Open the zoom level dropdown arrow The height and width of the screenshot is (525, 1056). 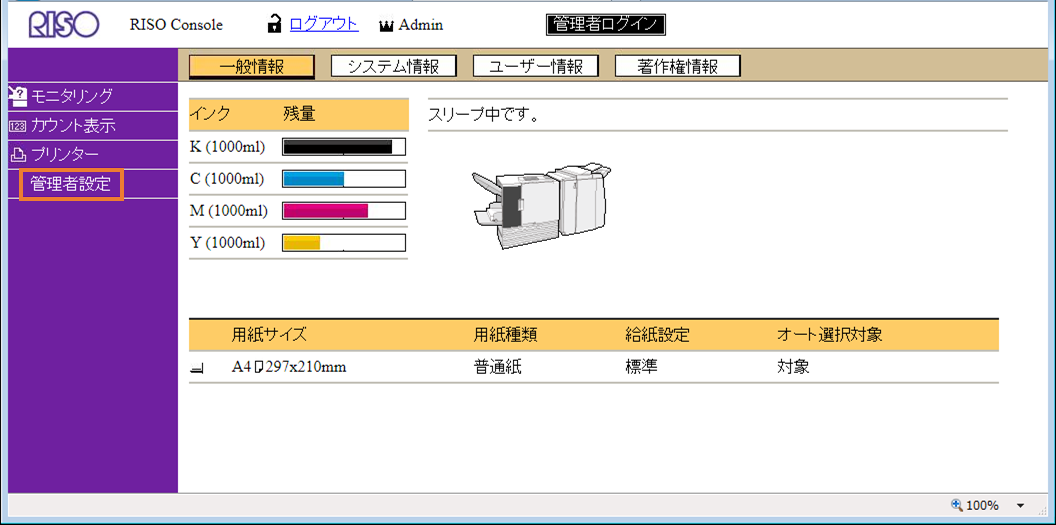pyautogui.click(x=1020, y=505)
